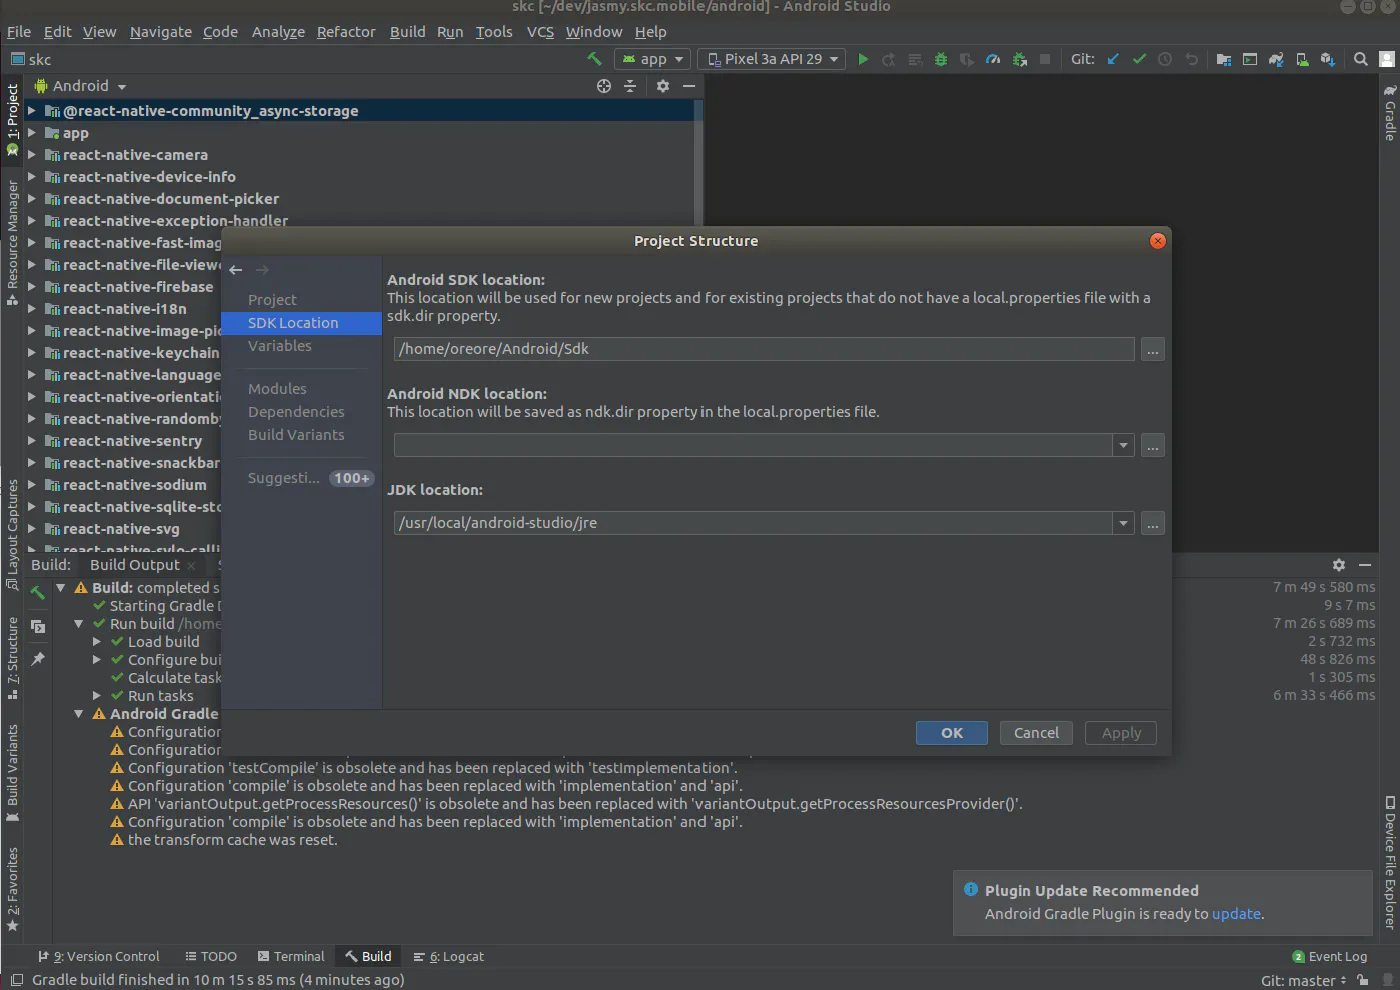The width and height of the screenshot is (1400, 990).
Task: Open the JDK location dropdown arrow
Action: 1124,523
